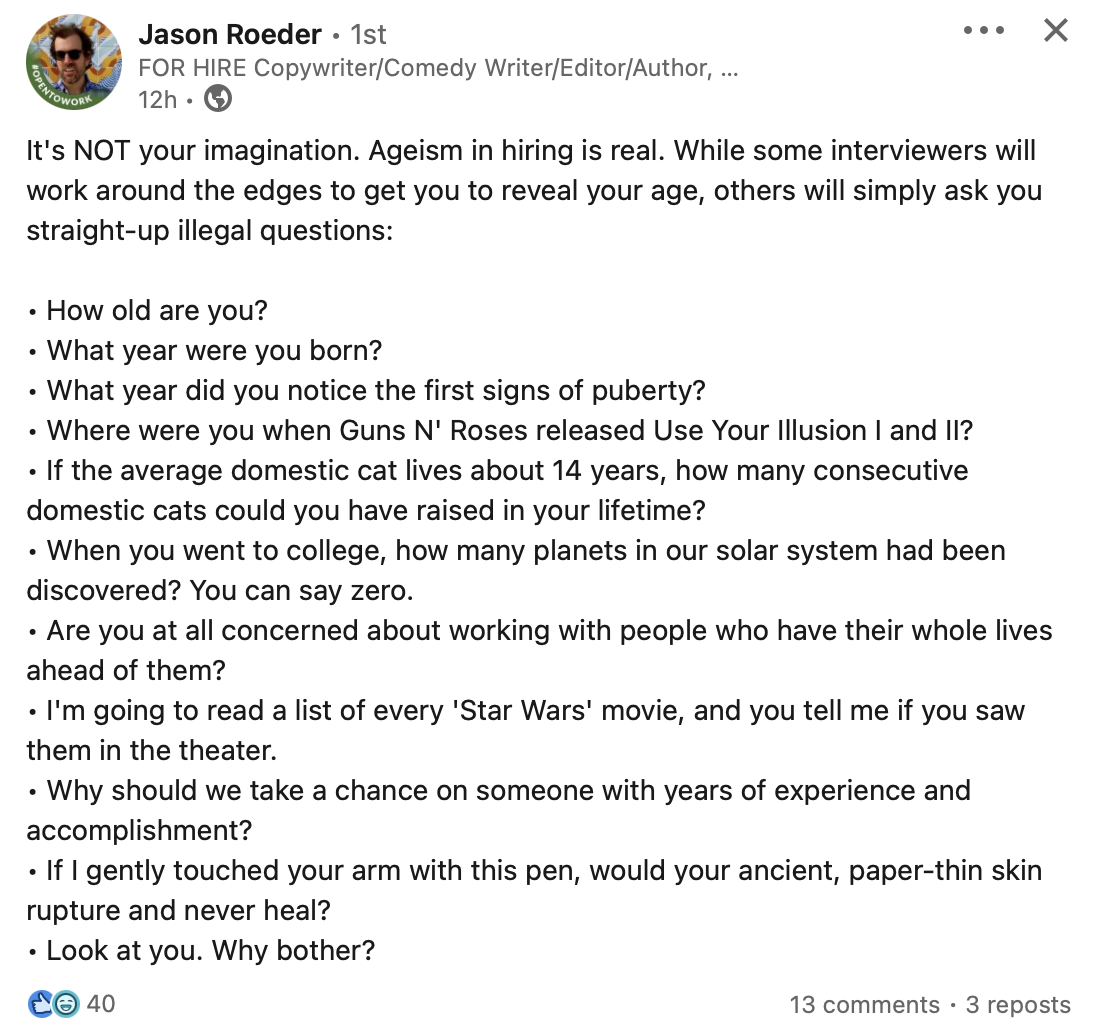Click the 'How old are you?' bullet

[x=157, y=310]
